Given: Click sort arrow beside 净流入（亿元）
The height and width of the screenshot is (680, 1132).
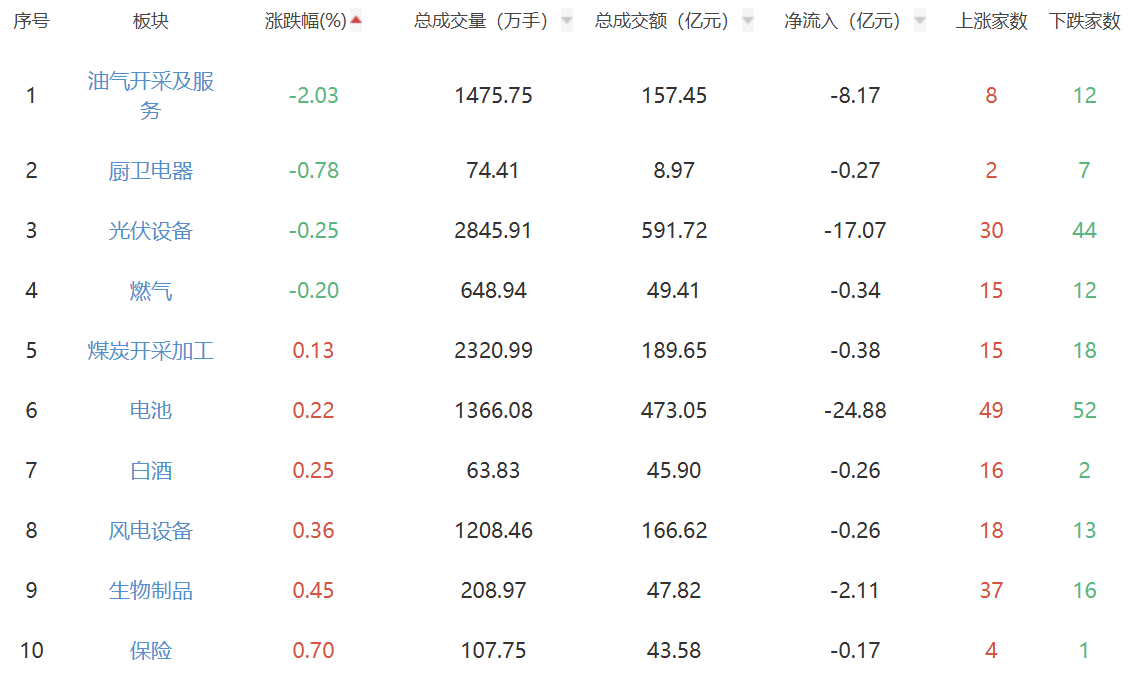Looking at the screenshot, I should pyautogui.click(x=920, y=21).
